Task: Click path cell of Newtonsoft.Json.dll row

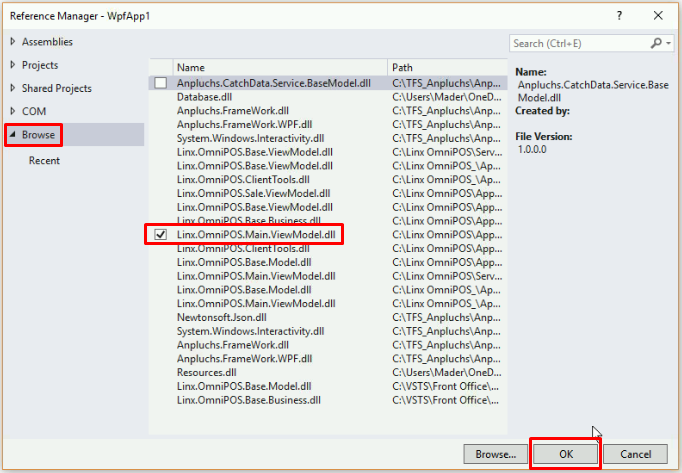Action: point(446,318)
